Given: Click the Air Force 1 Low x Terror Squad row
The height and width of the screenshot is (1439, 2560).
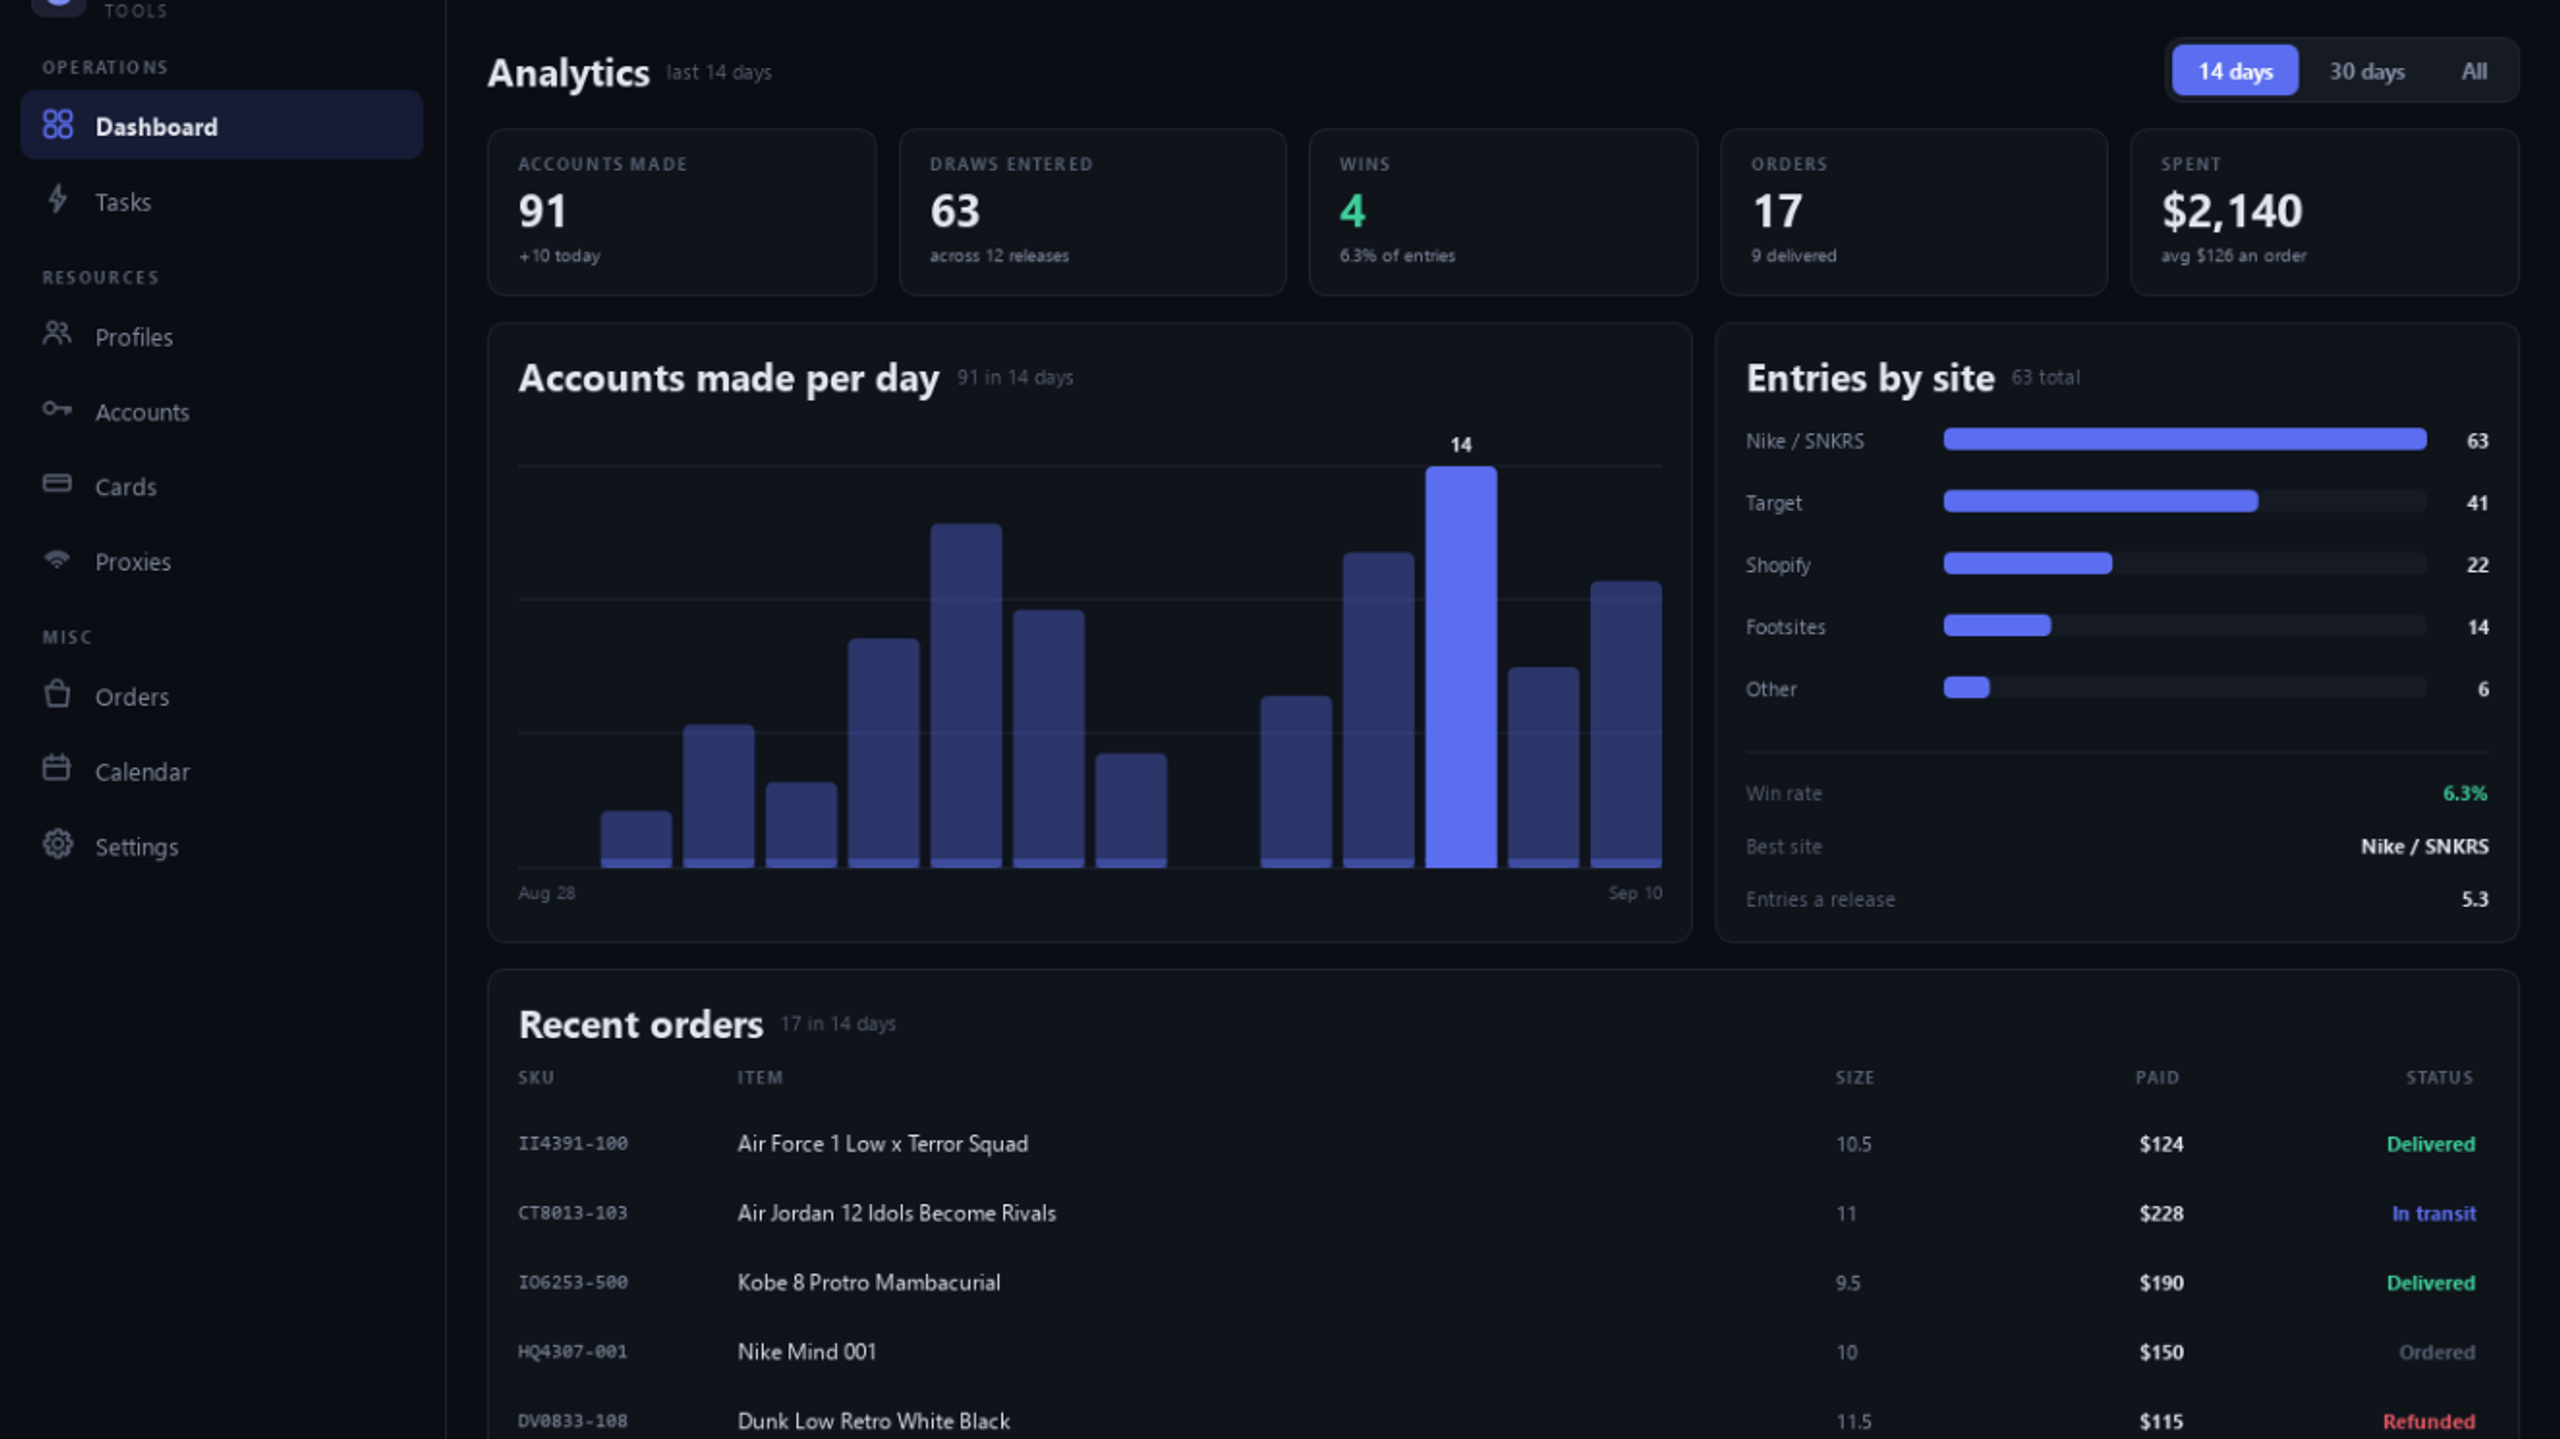Looking at the screenshot, I should click(1503, 1144).
